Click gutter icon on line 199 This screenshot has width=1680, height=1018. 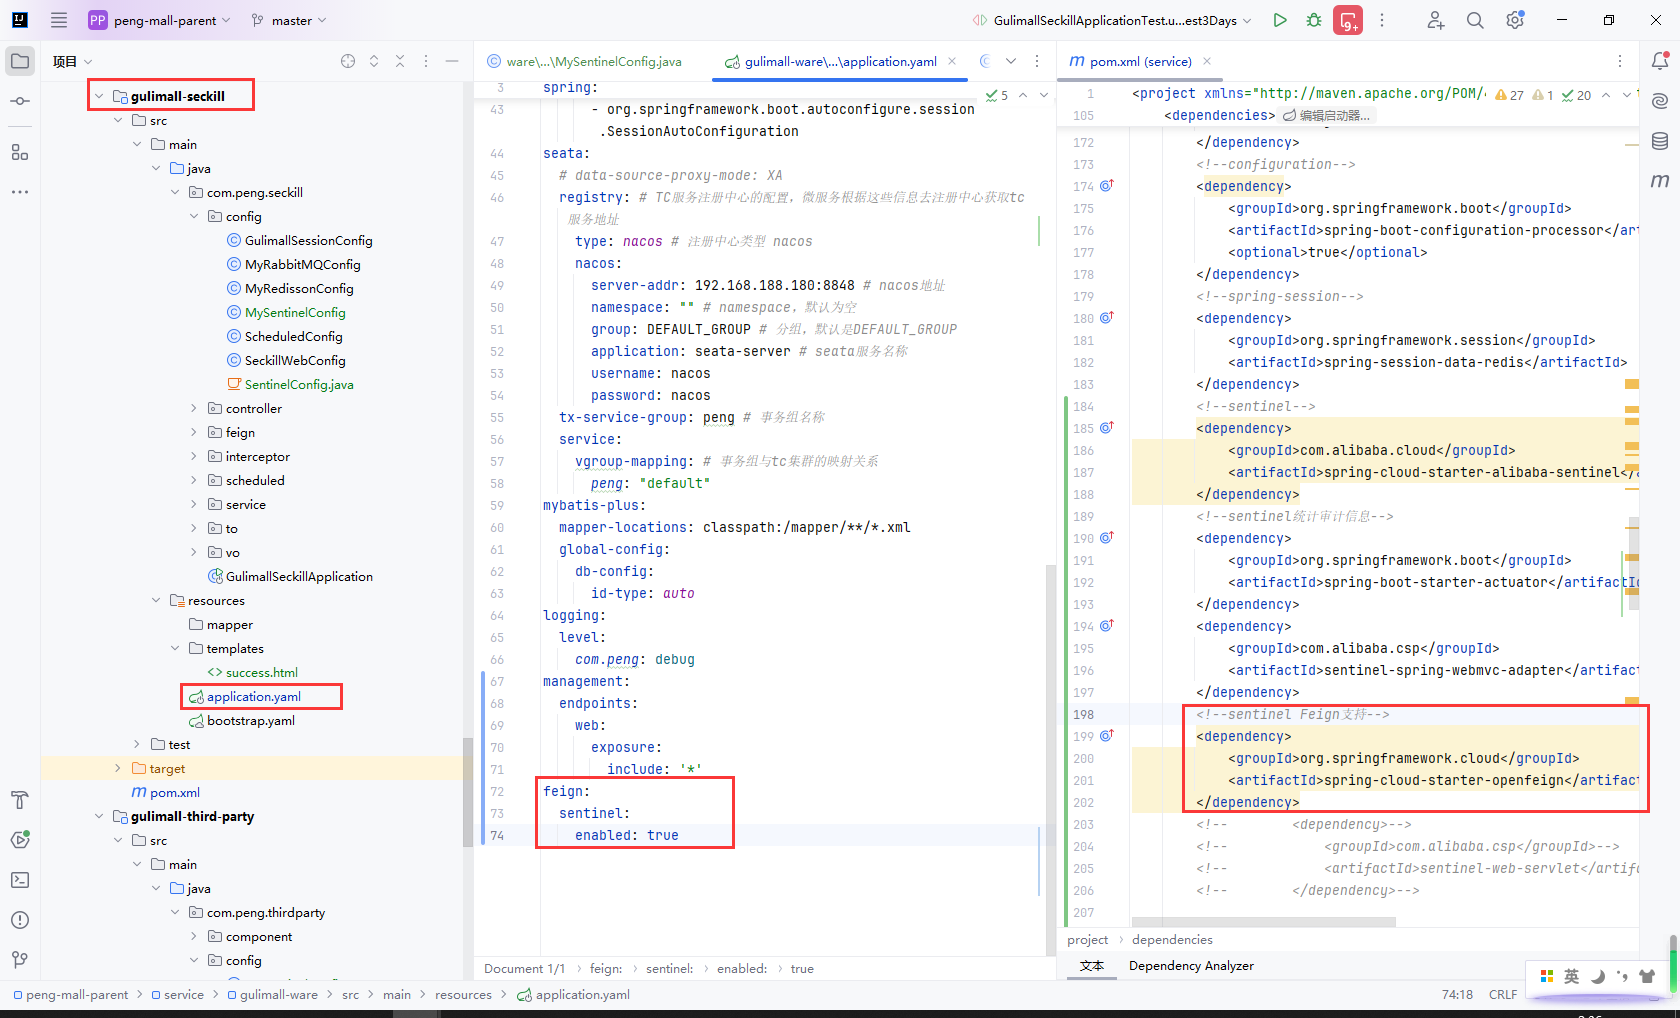click(1107, 736)
